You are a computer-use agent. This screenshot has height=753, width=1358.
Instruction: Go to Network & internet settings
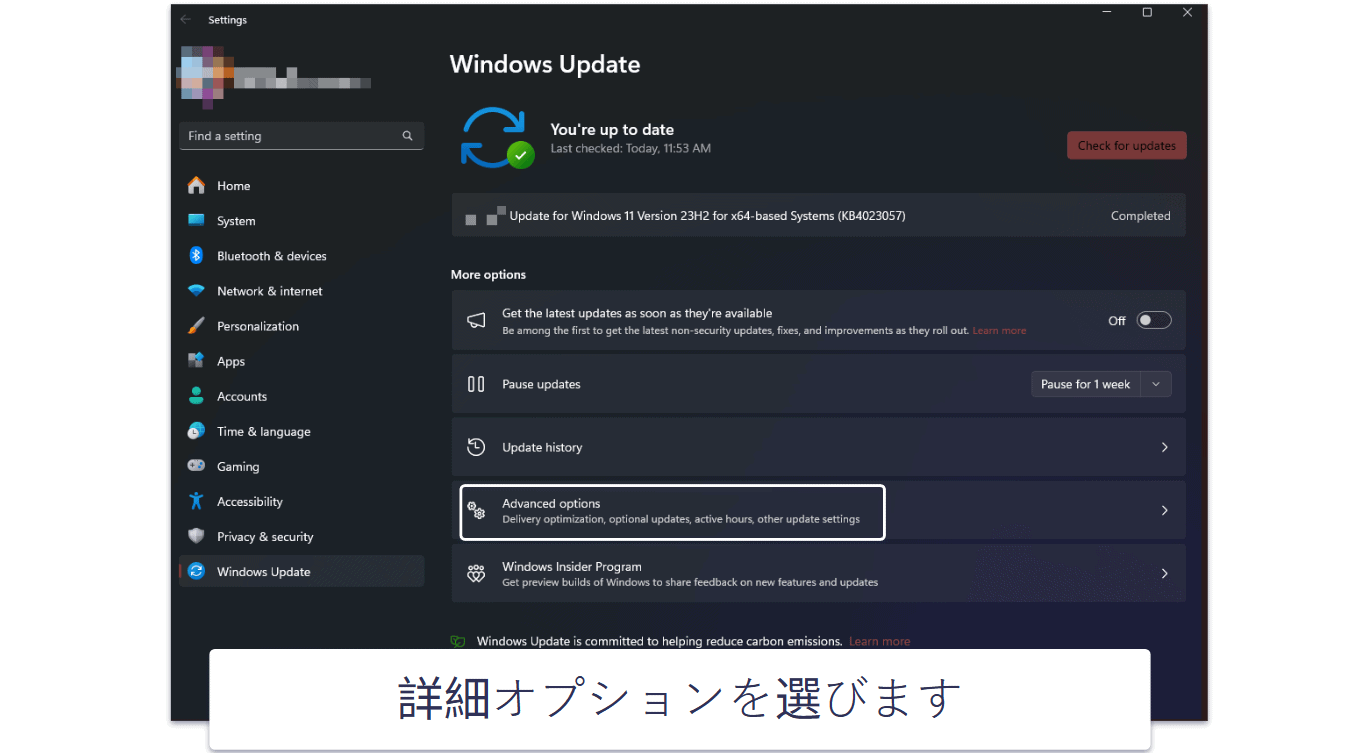(x=301, y=291)
